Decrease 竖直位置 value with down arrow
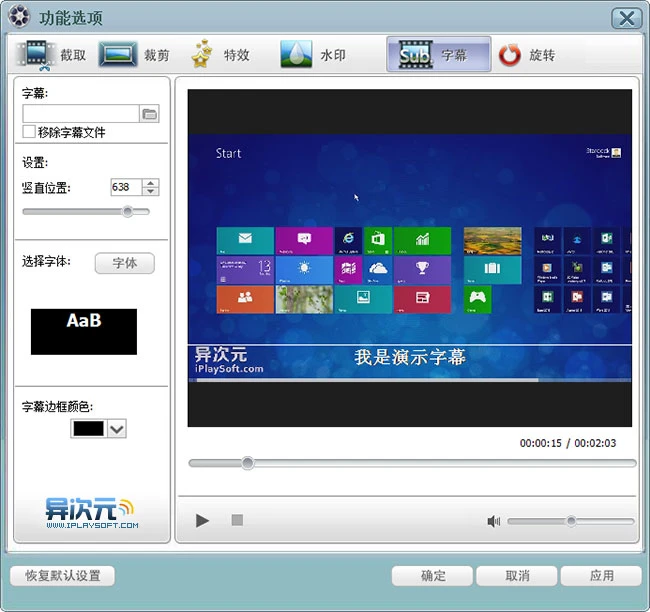The height and width of the screenshot is (612, 650). (150, 191)
